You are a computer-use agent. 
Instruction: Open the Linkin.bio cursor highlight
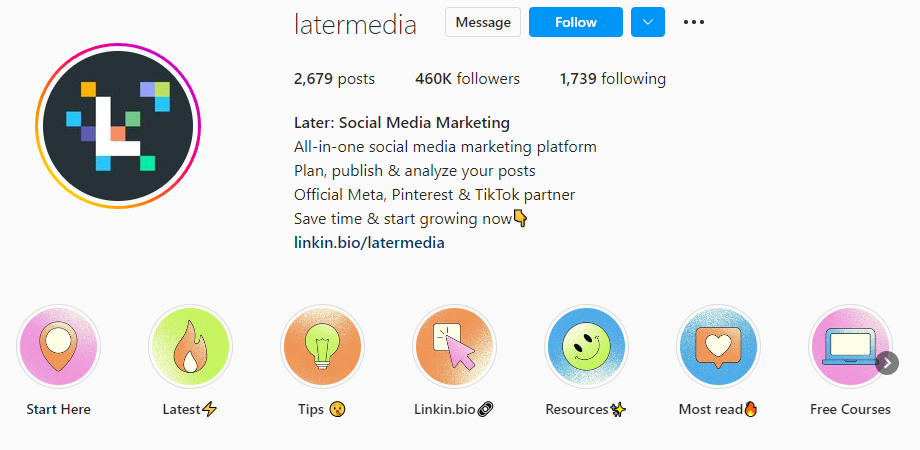point(454,346)
